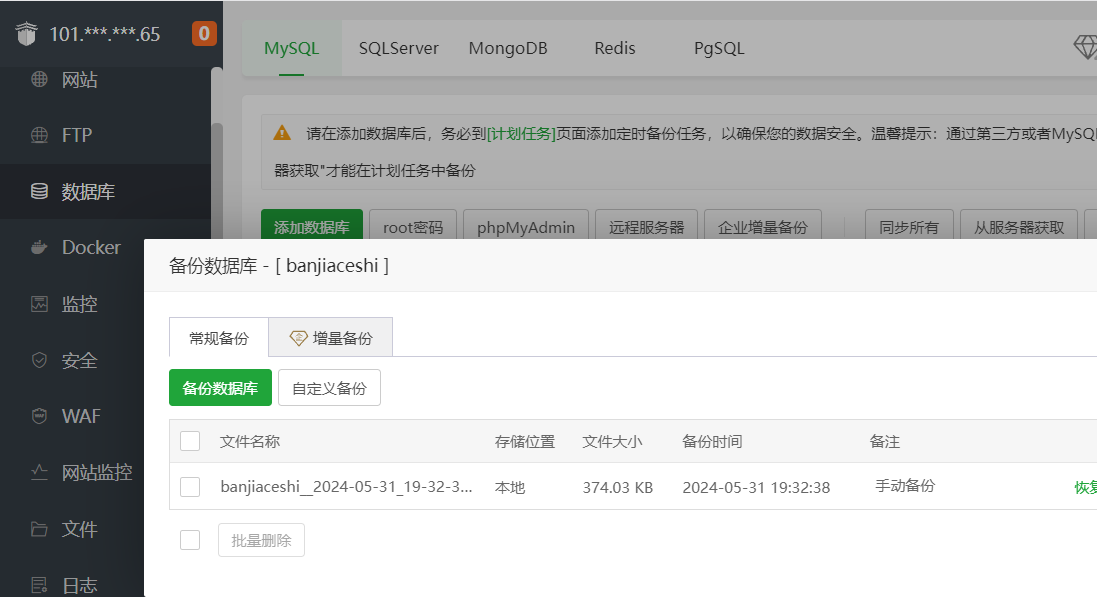The width and height of the screenshot is (1097, 597).
Task: Open the 计划任务 link in warning notice
Action: pos(521,133)
